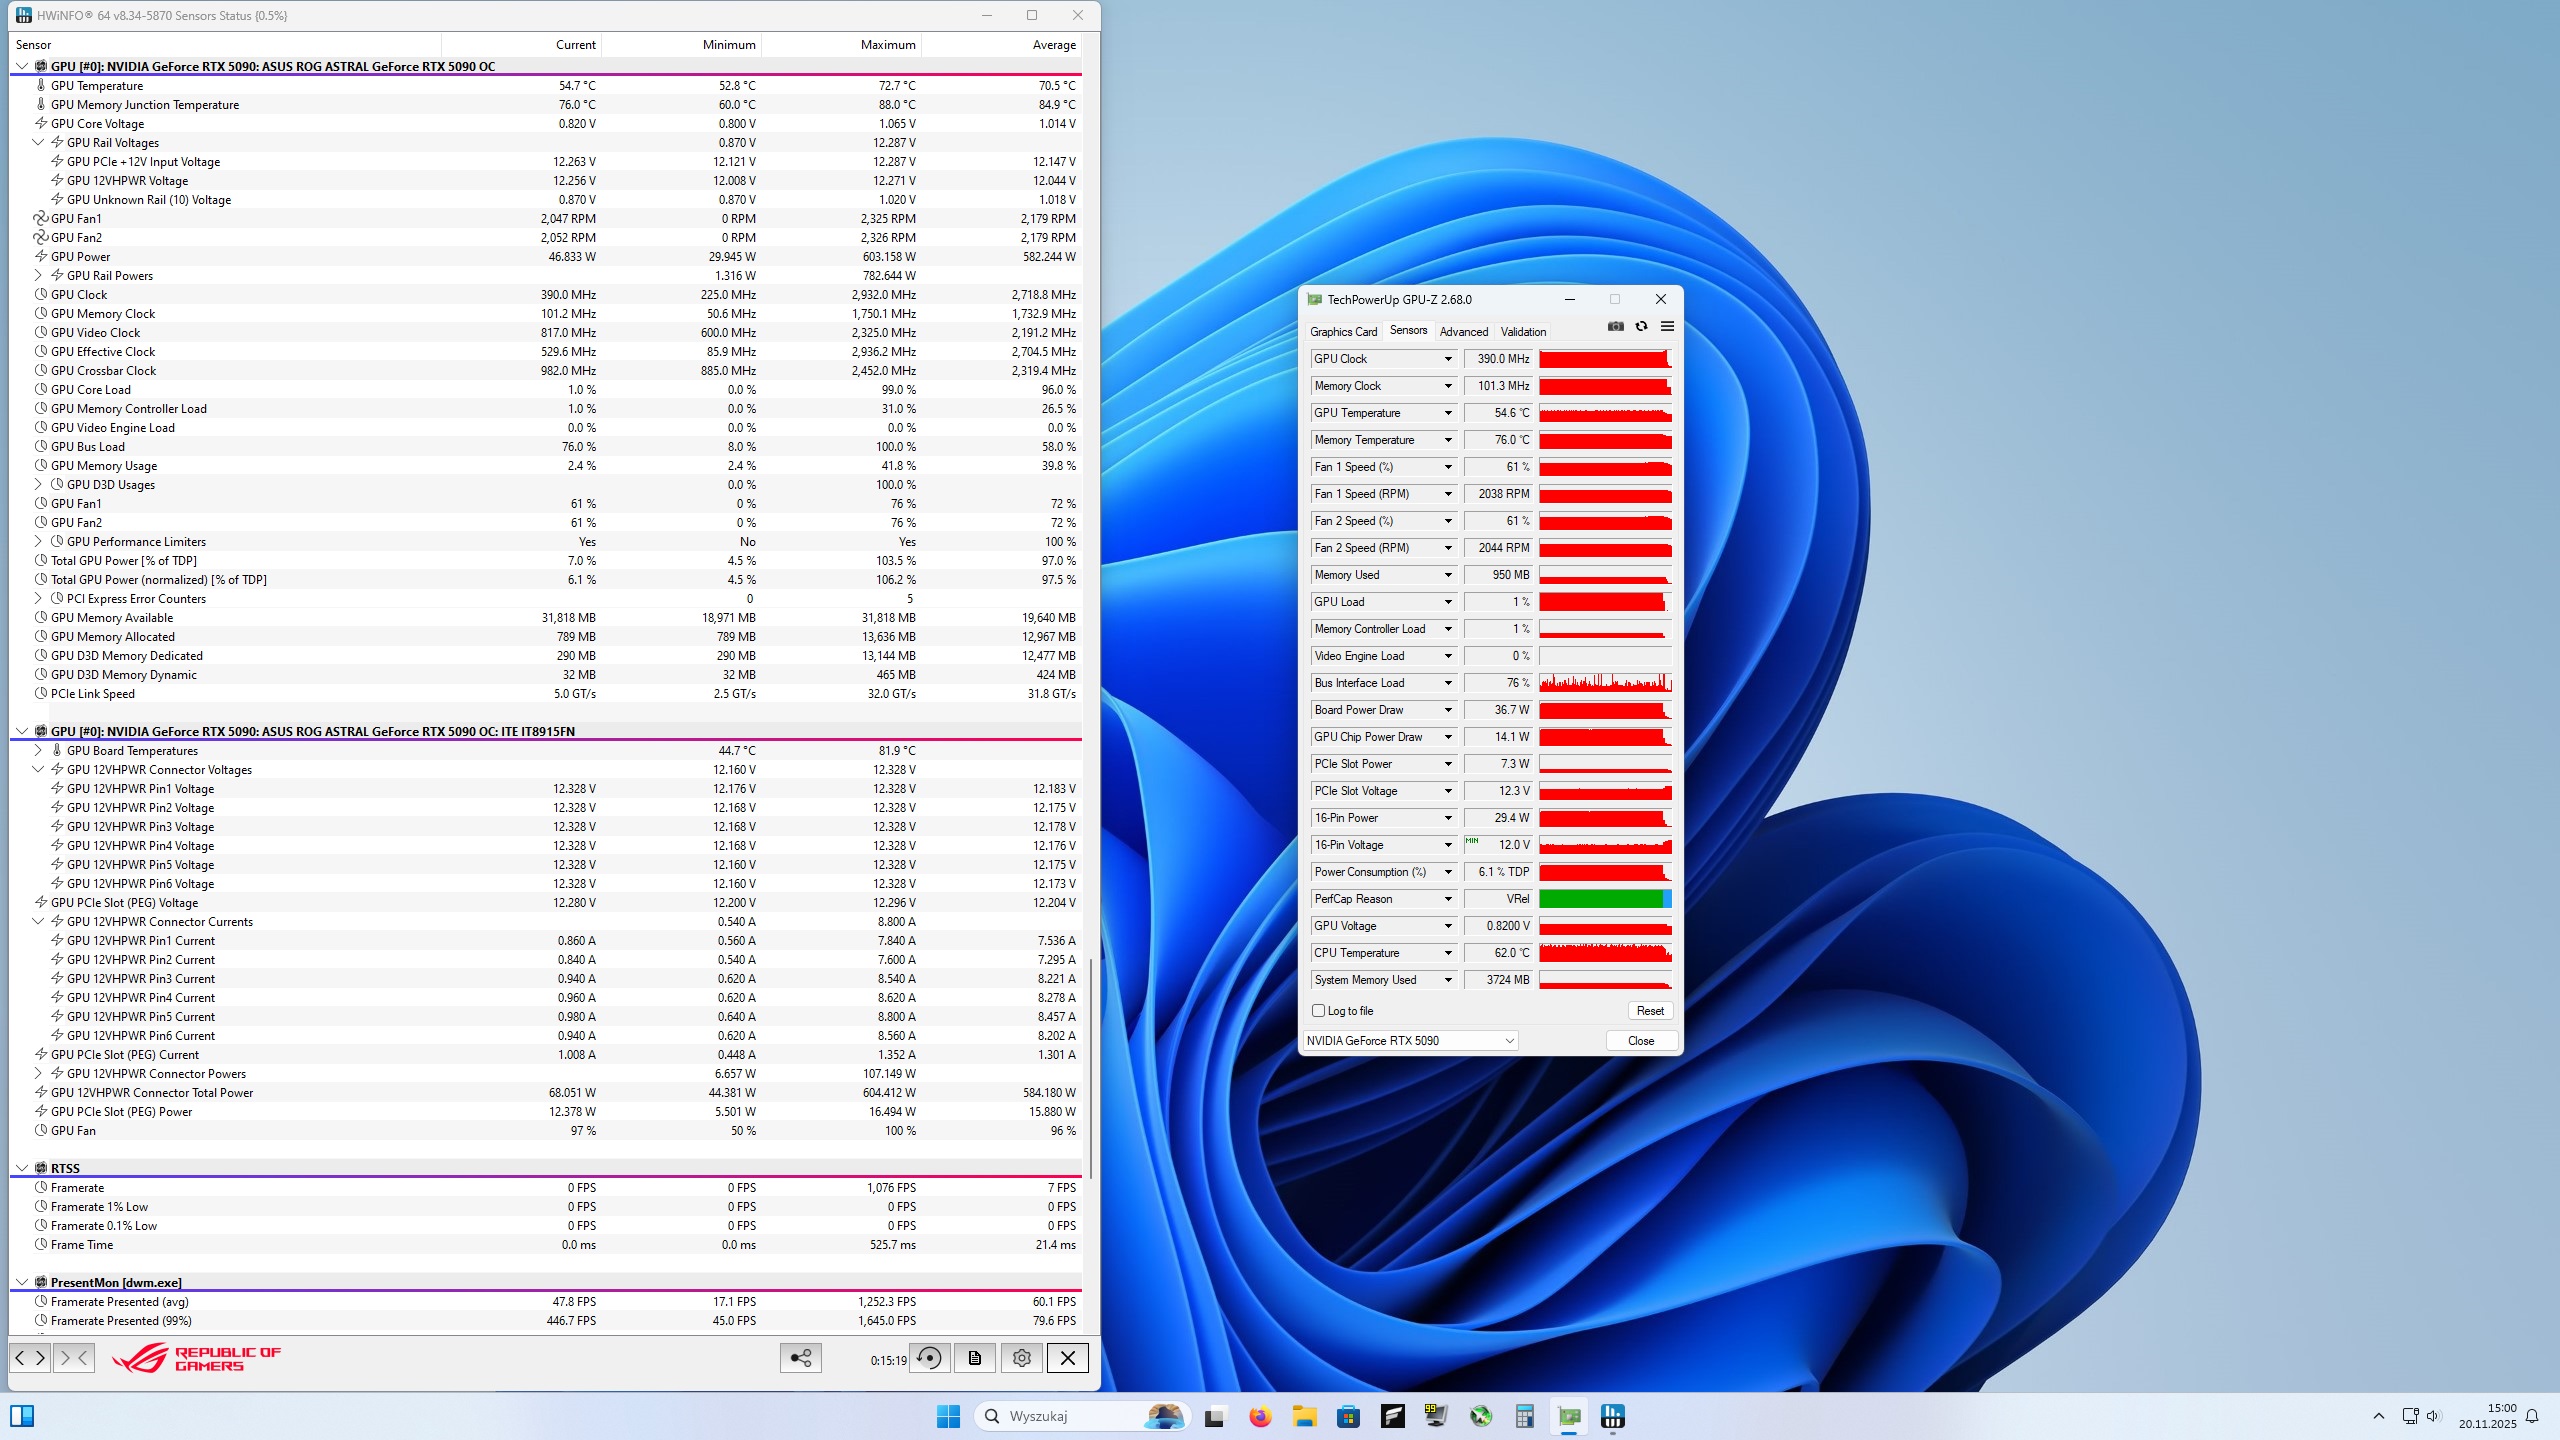Click the GPU-Z screenshot camera icon
This screenshot has width=2560, height=1440.
coord(1615,327)
